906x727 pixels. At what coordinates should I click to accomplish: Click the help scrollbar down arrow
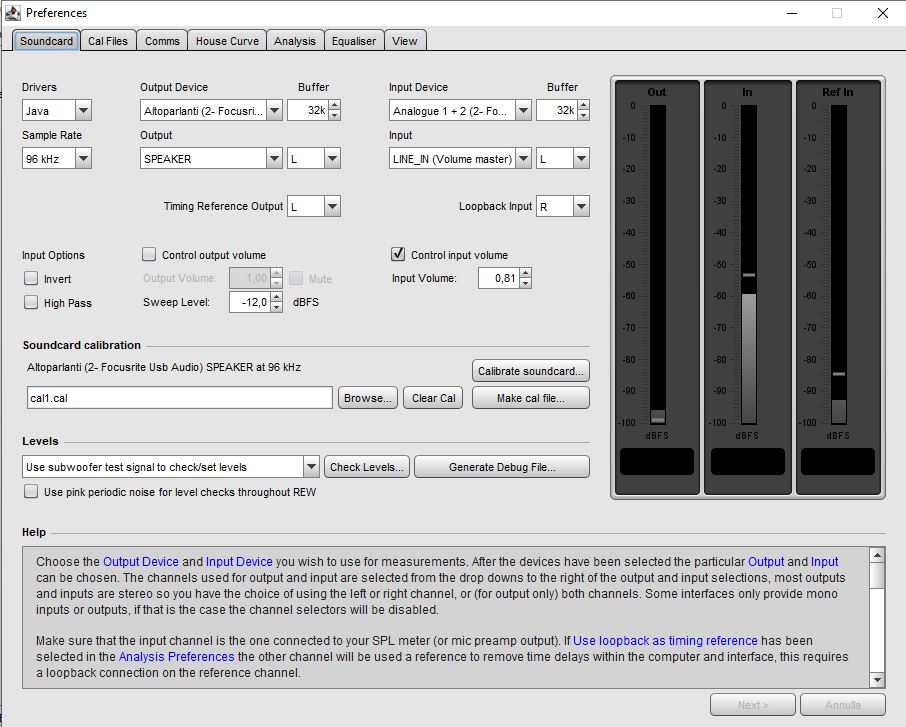[877, 680]
